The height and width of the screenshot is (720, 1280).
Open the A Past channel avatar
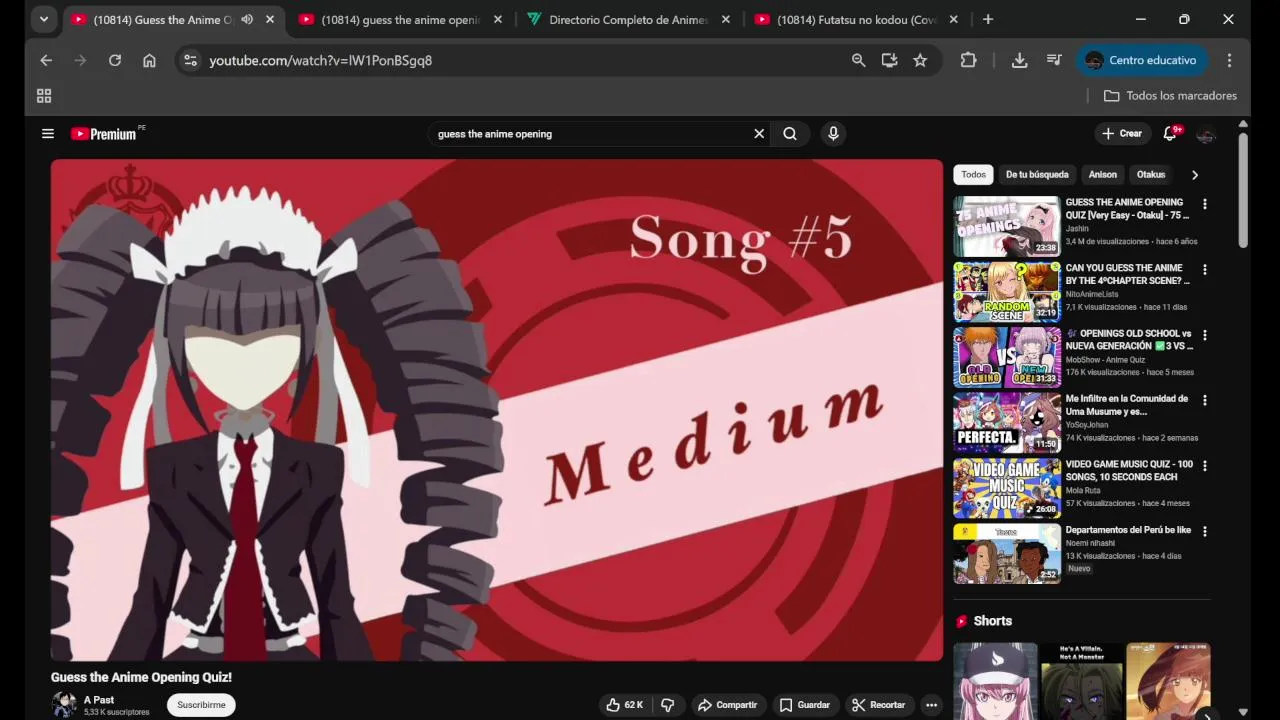click(64, 705)
